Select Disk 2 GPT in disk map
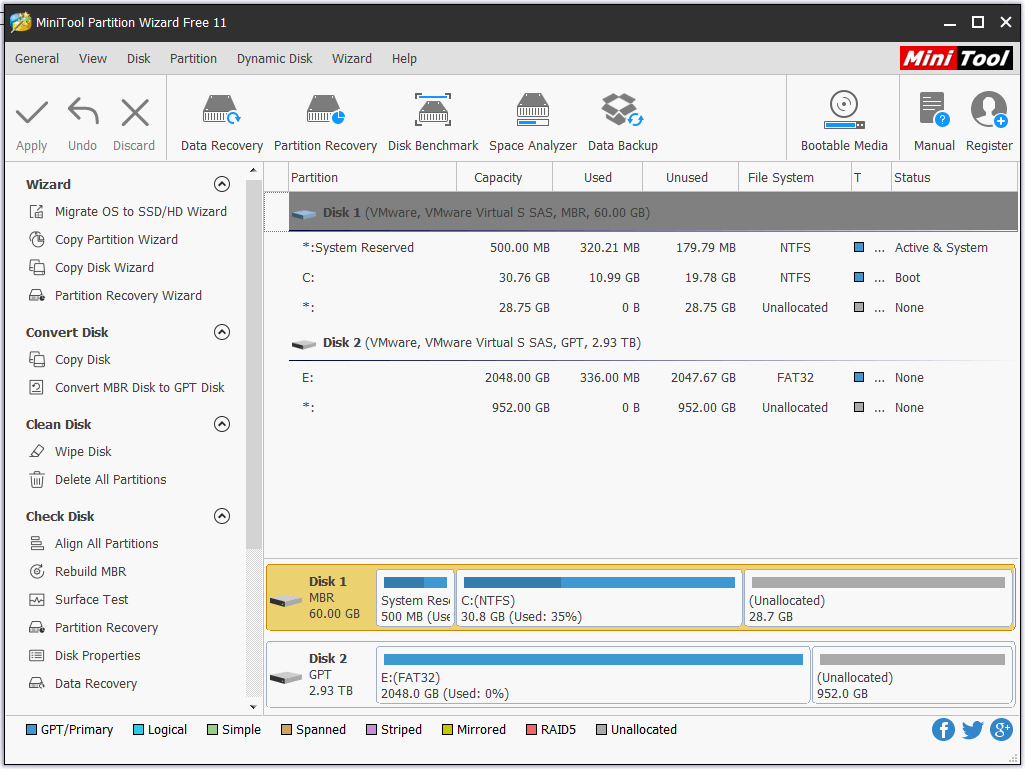The image size is (1025, 769). tap(320, 675)
